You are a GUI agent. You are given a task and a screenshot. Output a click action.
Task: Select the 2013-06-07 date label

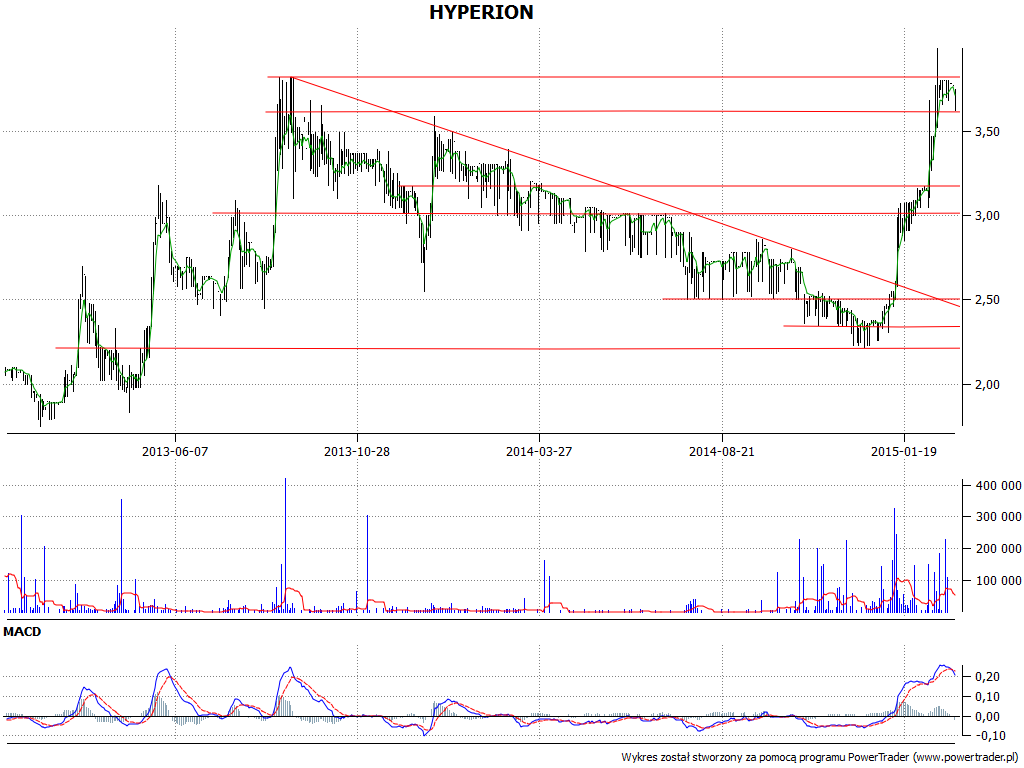pos(175,451)
